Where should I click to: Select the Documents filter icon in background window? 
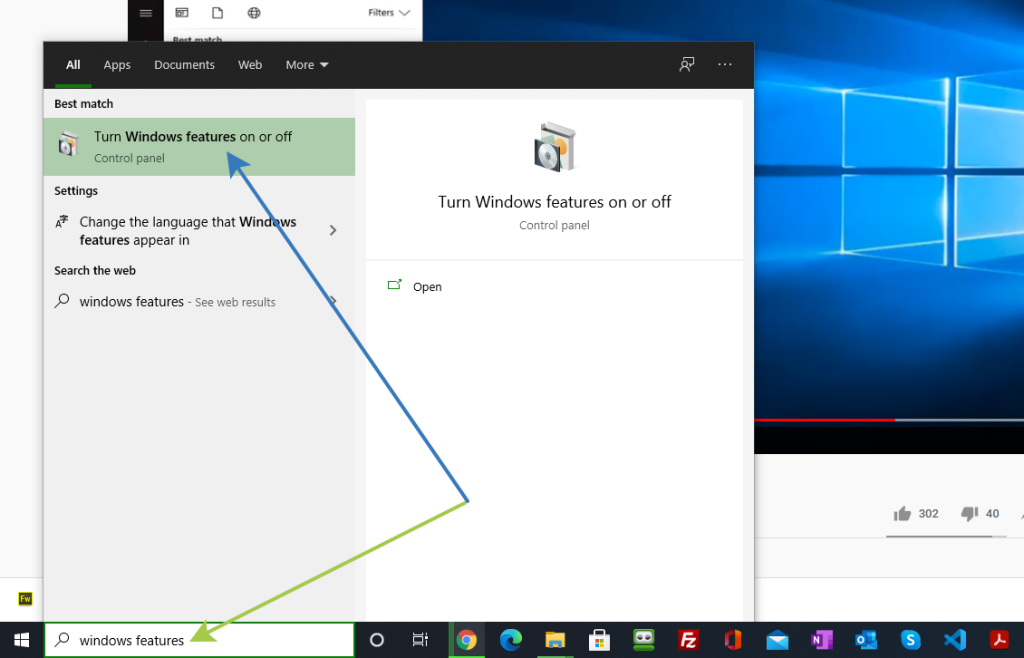[217, 12]
